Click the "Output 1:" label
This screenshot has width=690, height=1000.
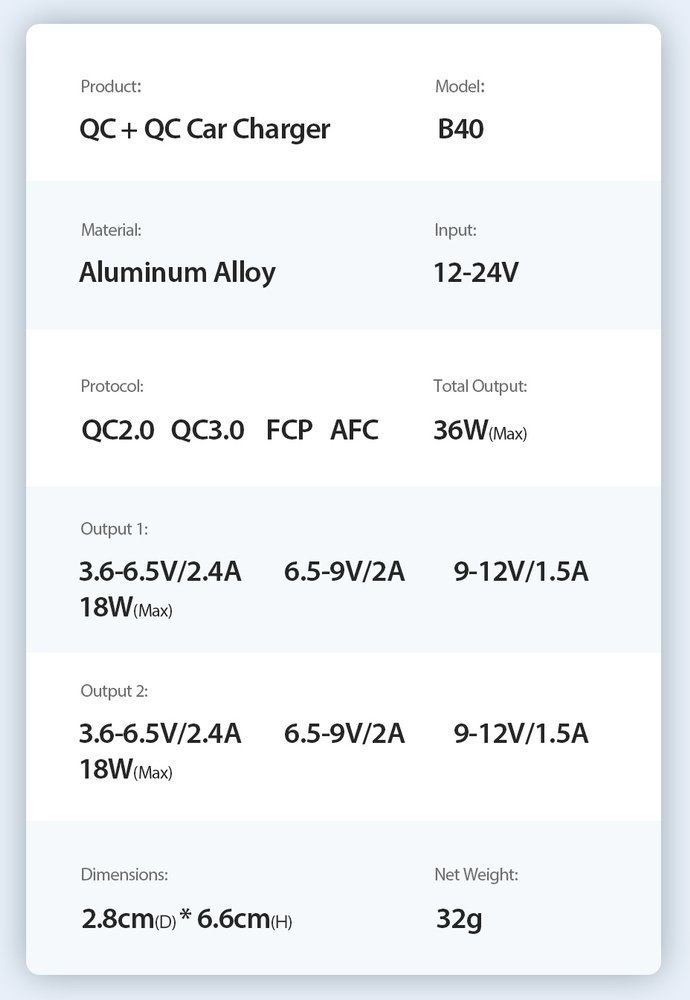(114, 529)
